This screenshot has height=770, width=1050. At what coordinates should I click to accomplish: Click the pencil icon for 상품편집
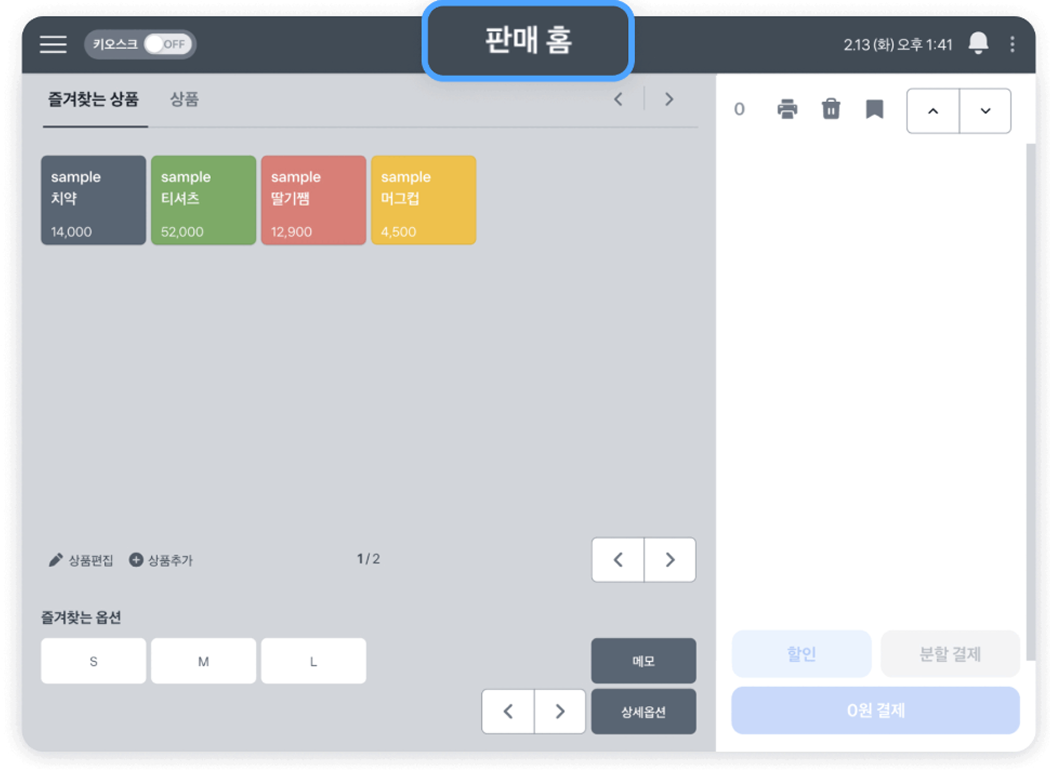pyautogui.click(x=55, y=560)
